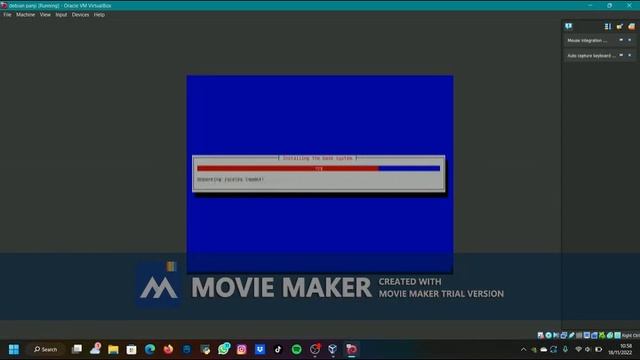Click the optical disk status icon
Image resolution: width=640 pixels, height=360 pixels.
pyautogui.click(x=549, y=336)
